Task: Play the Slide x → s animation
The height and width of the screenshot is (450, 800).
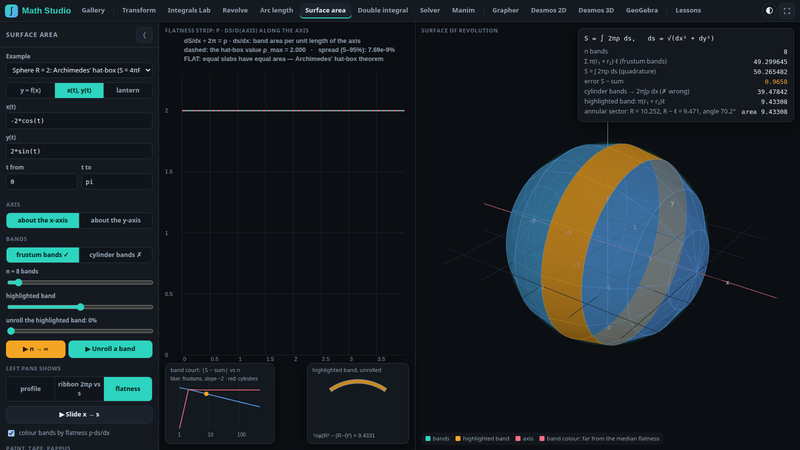Action: pyautogui.click(x=79, y=415)
